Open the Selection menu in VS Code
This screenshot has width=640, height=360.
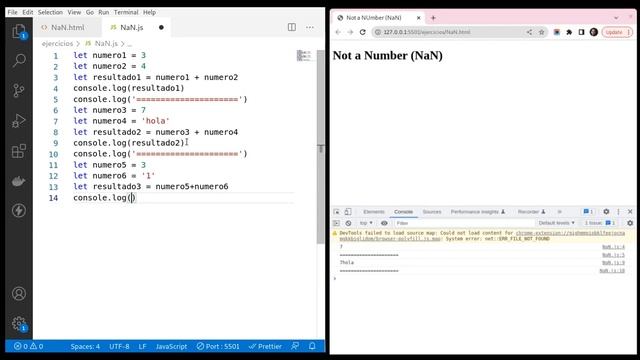tap(51, 12)
